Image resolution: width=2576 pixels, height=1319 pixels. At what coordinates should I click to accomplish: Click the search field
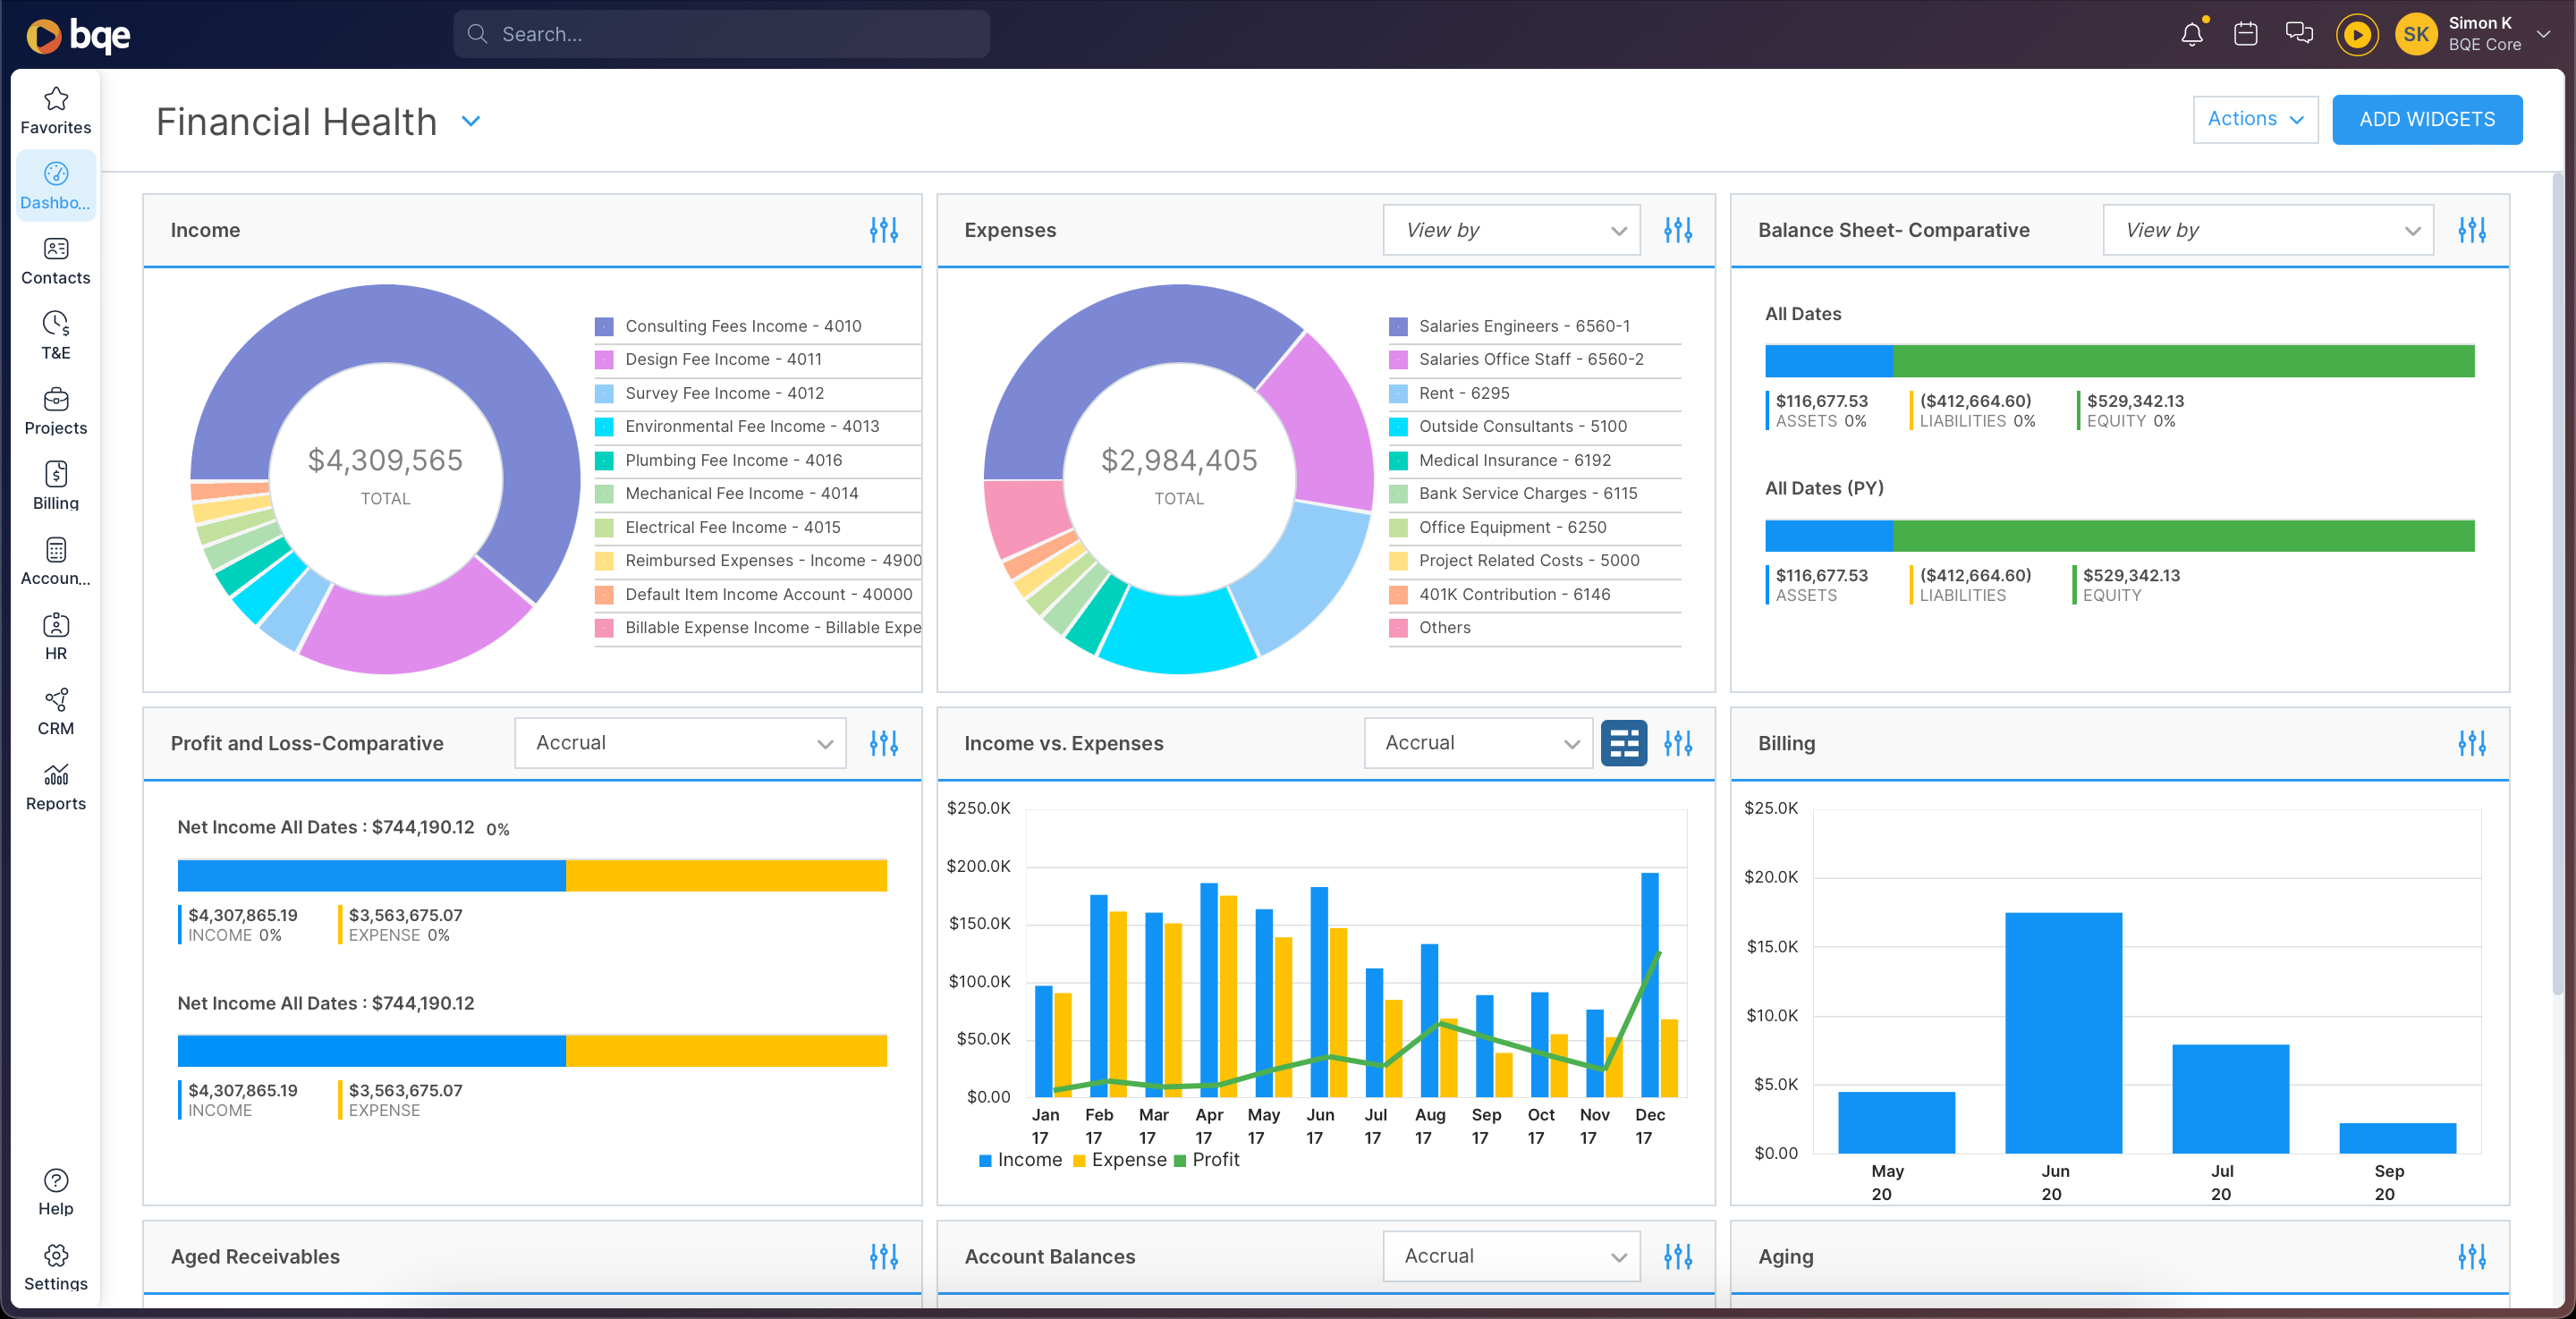[722, 33]
